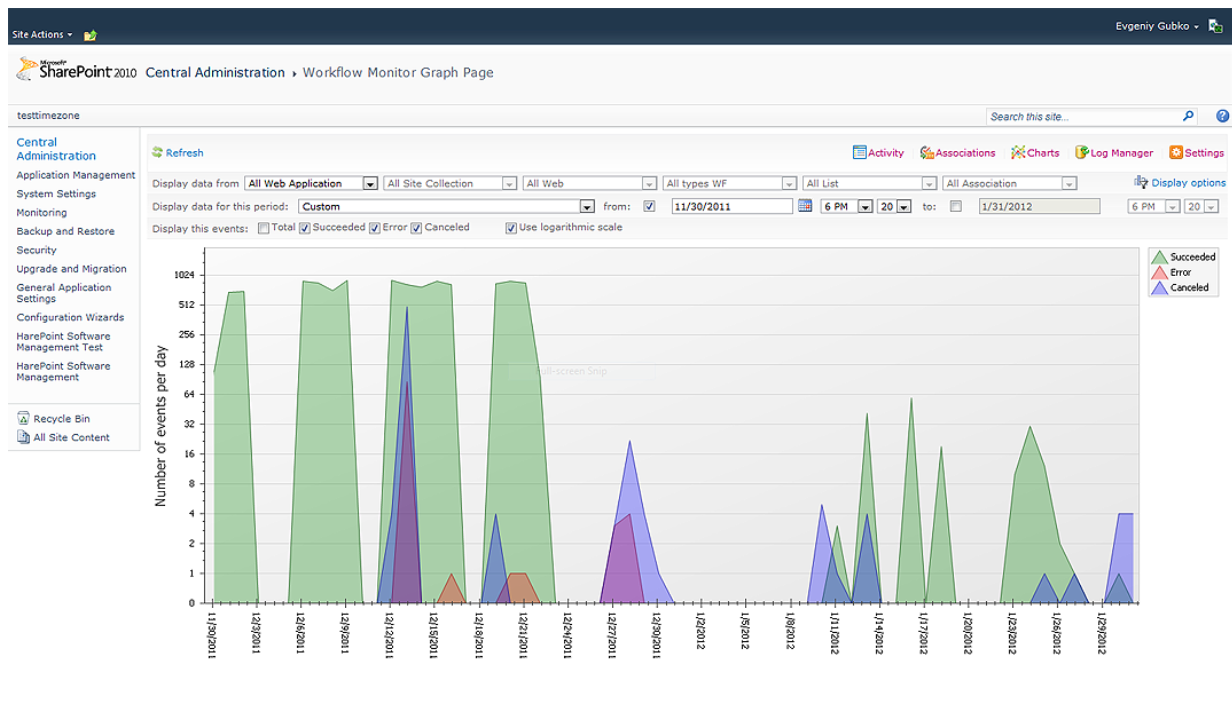Screen dimensions: 1232x701
Task: Go to Application Management link
Action: 76,175
